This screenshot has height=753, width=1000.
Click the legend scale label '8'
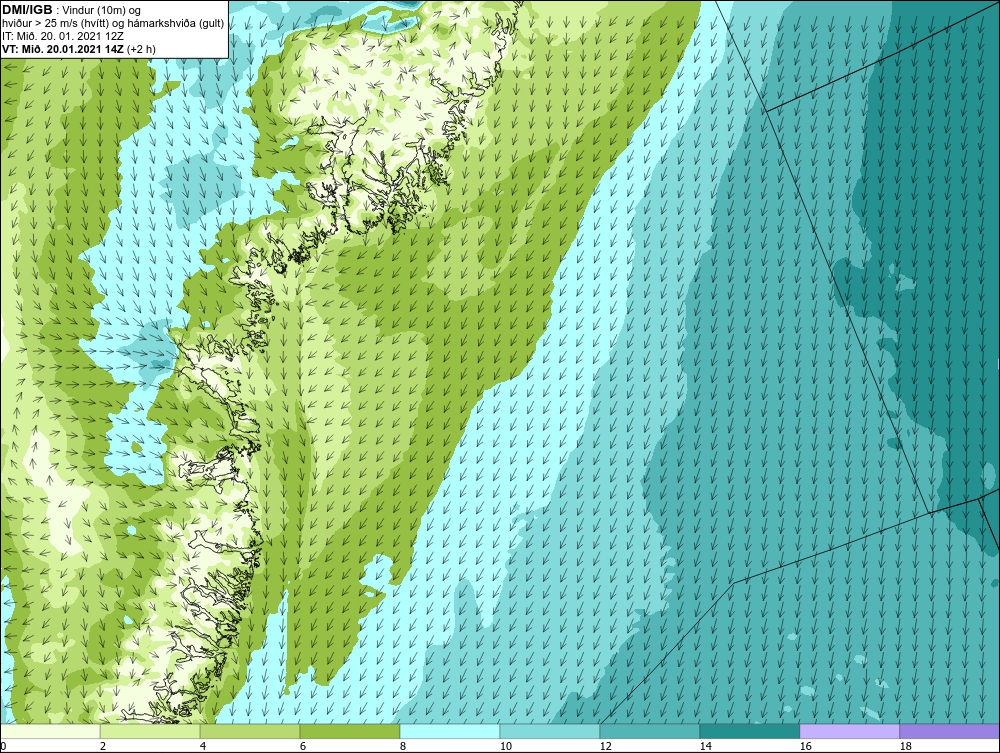tap(402, 746)
